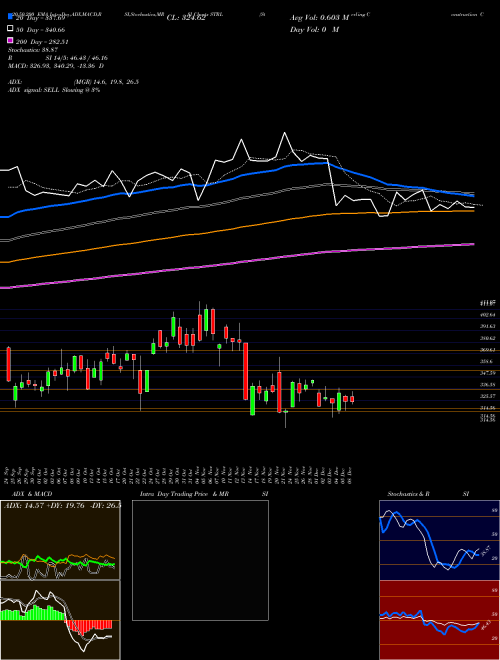Click the MACD values line in header
The height and width of the screenshot is (660, 500).
click(56, 66)
